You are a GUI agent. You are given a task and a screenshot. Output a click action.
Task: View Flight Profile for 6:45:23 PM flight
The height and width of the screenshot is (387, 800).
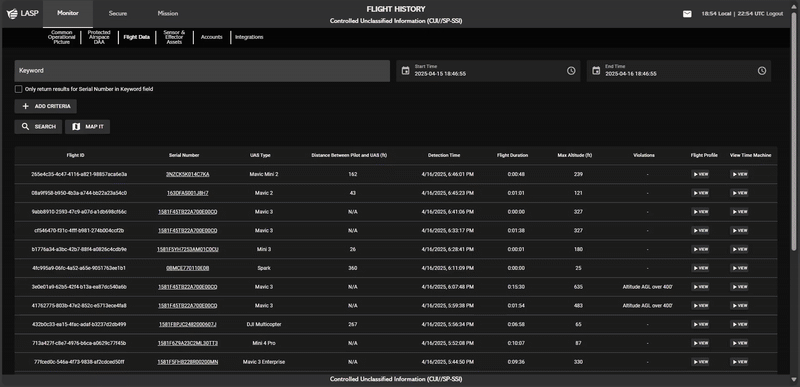pos(700,193)
